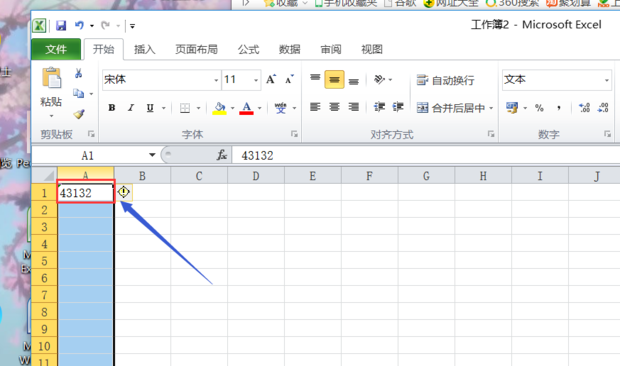The image size is (620, 366).
Task: Click the Paste (粘贴) clipboard icon
Action: (x=51, y=78)
